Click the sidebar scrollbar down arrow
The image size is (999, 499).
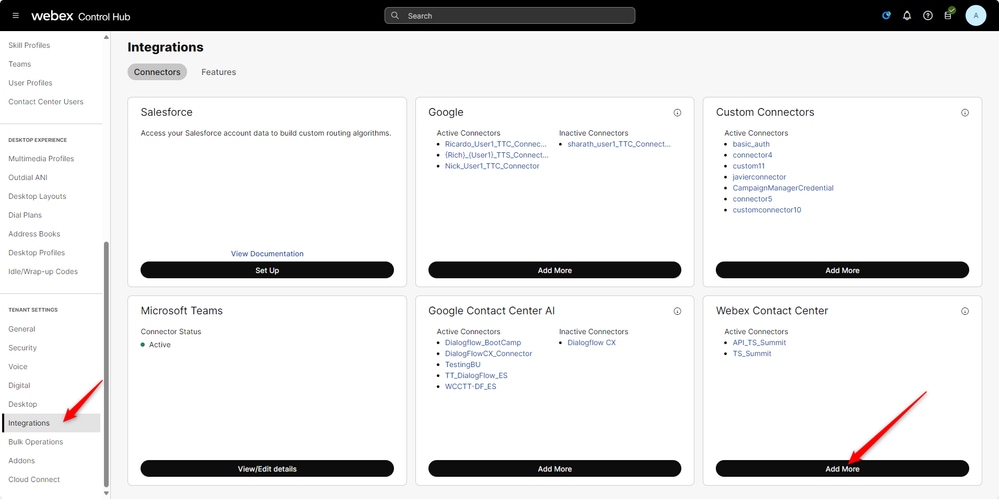(x=106, y=493)
